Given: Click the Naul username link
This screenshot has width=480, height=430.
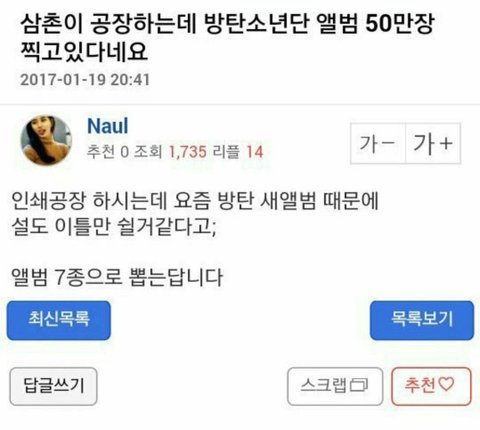Looking at the screenshot, I should (108, 126).
